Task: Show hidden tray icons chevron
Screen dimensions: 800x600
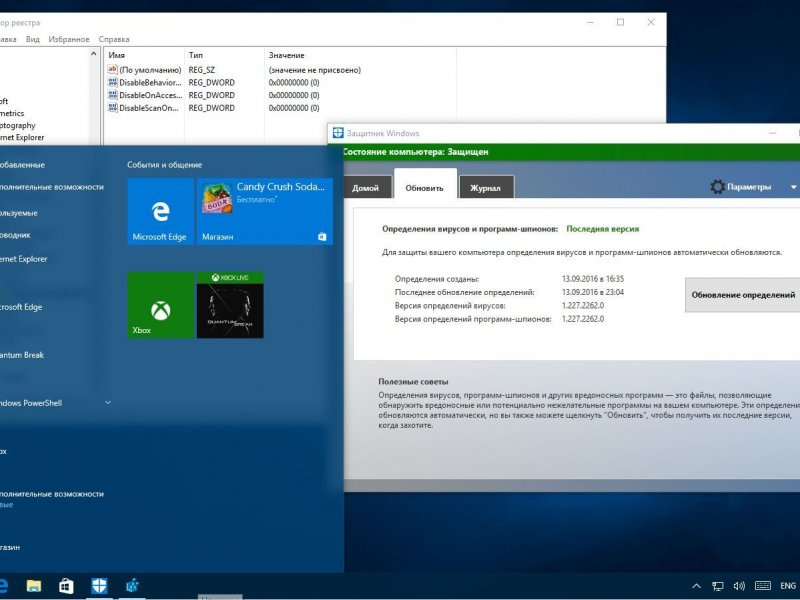Action: [x=696, y=586]
